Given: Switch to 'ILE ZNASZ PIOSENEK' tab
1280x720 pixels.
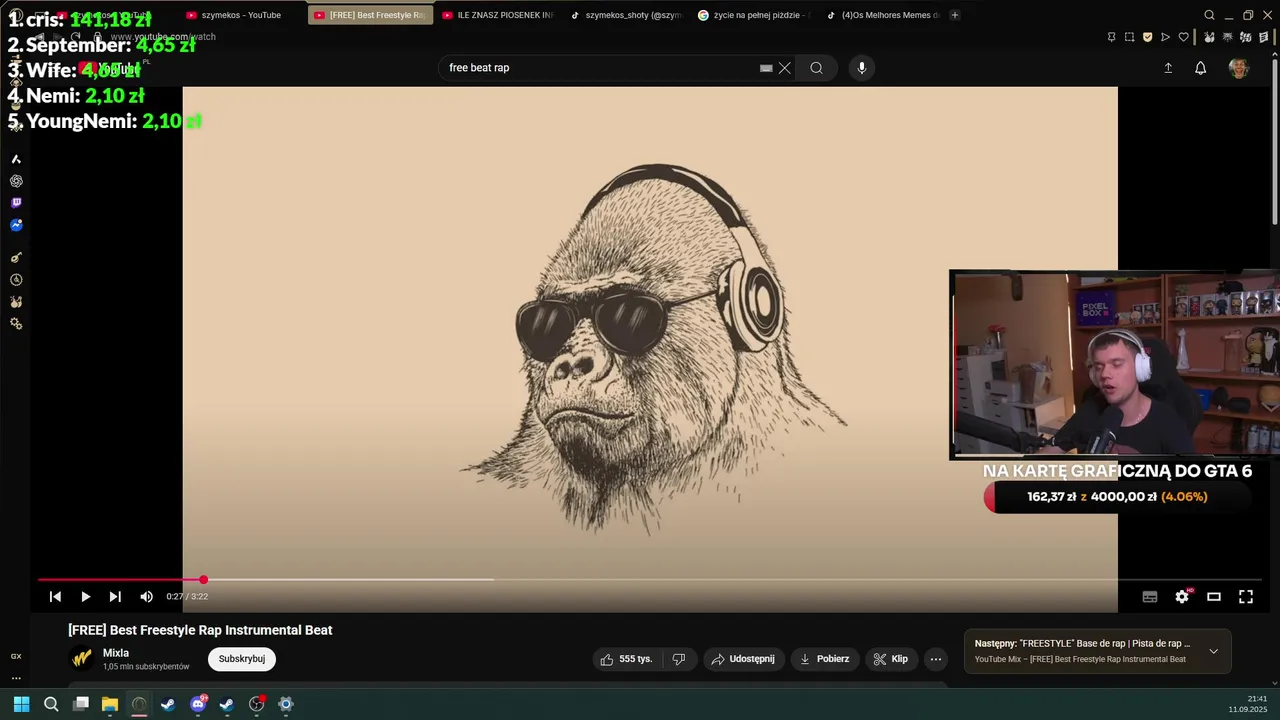Looking at the screenshot, I should point(497,15).
